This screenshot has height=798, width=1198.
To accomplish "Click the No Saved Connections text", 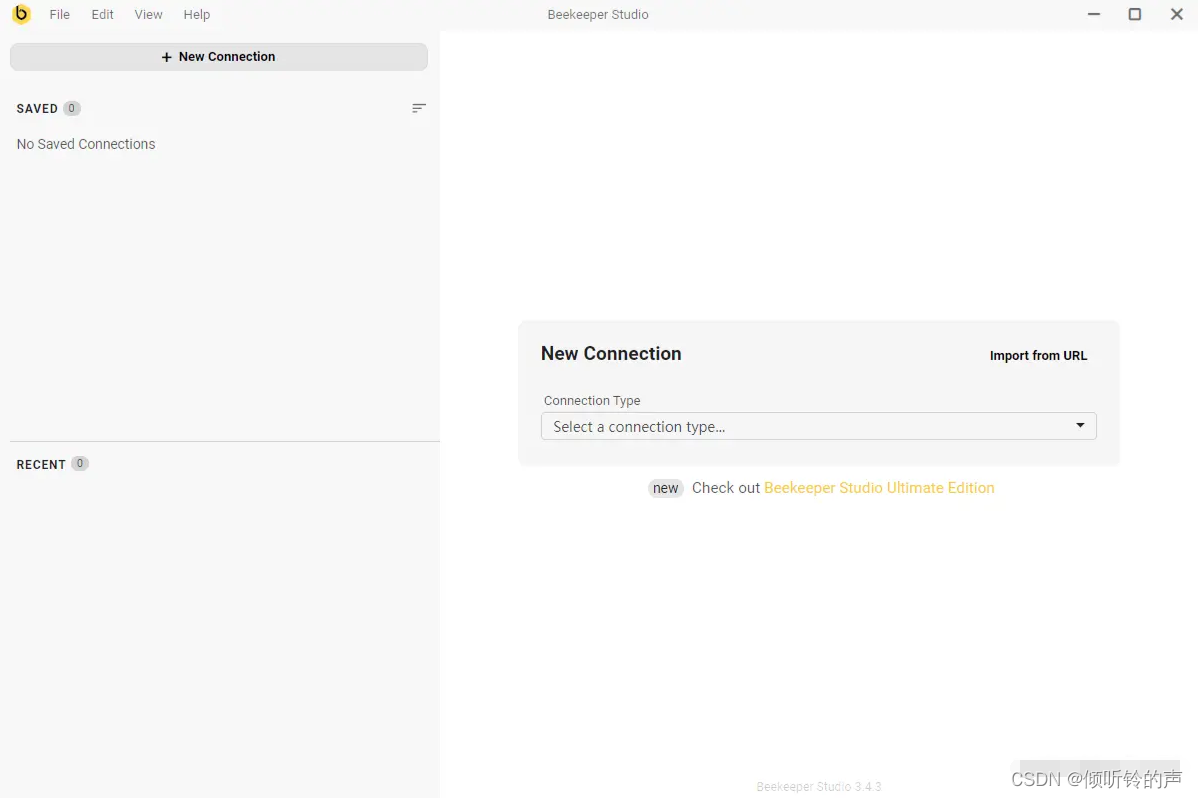I will click(x=86, y=144).
